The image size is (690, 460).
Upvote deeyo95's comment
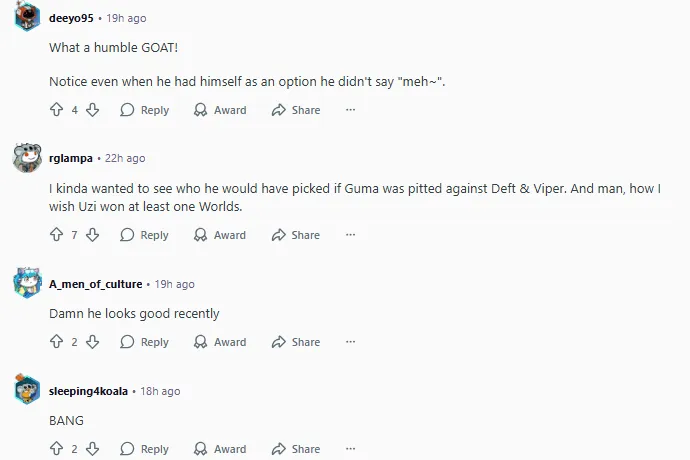[x=56, y=110]
